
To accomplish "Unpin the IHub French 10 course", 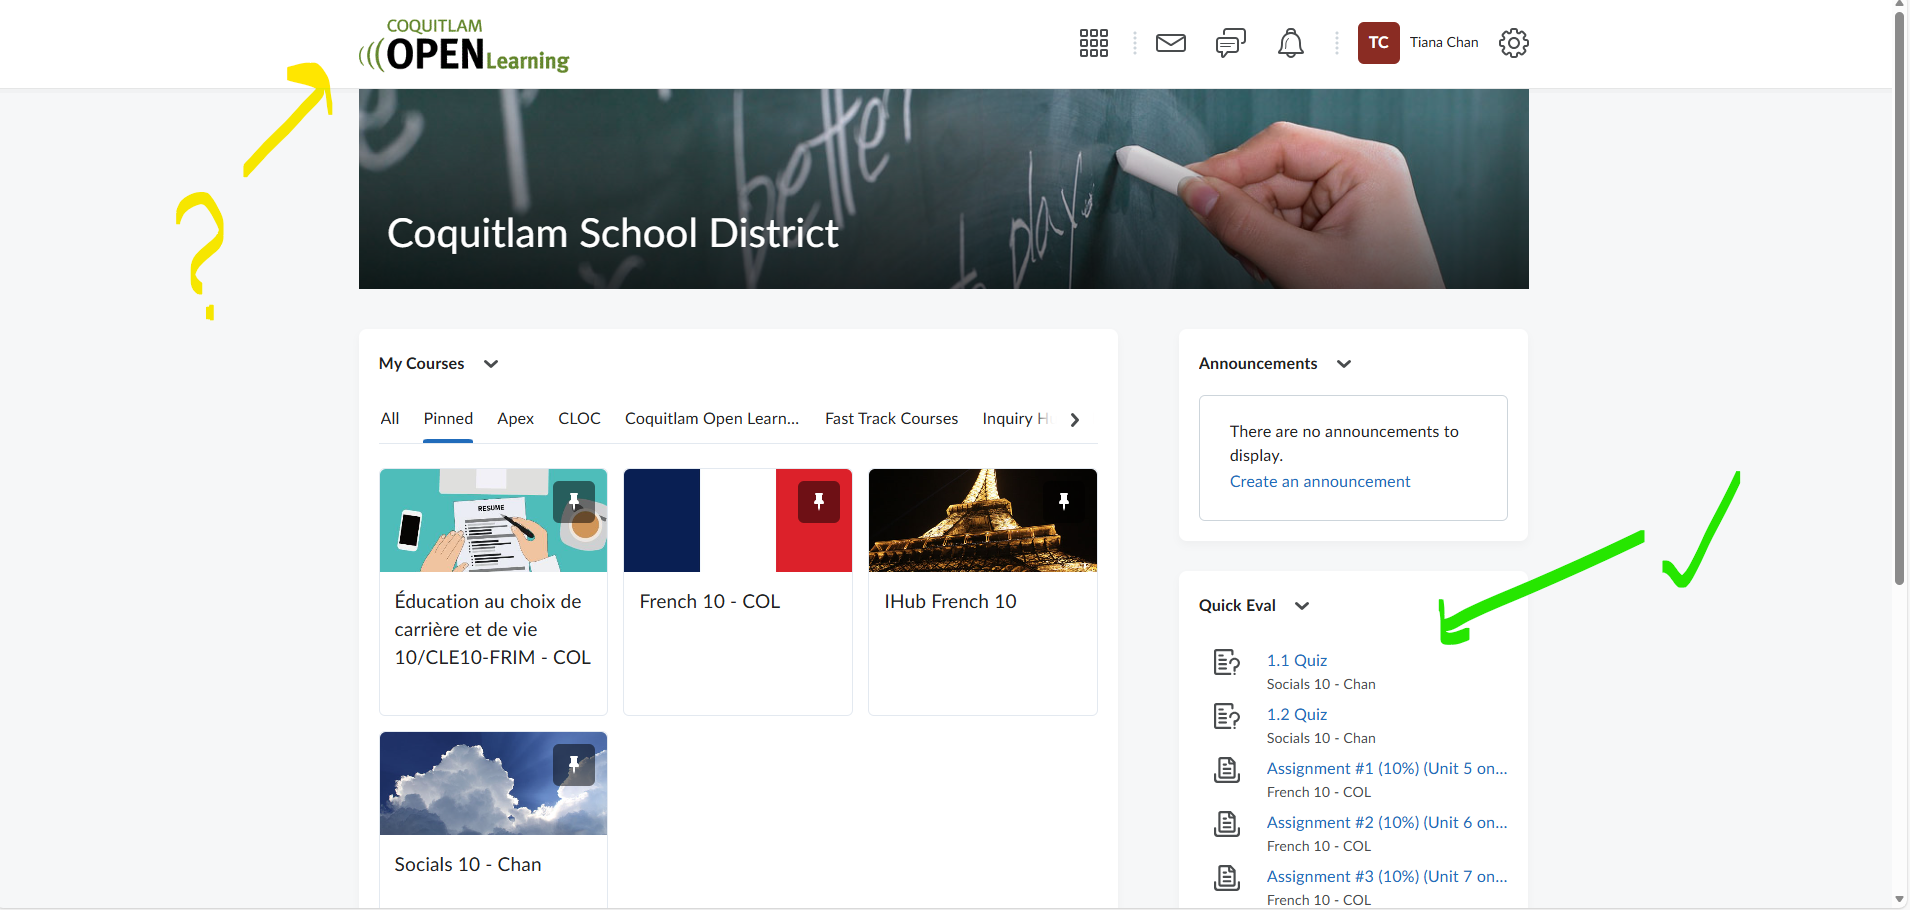I will [1064, 502].
